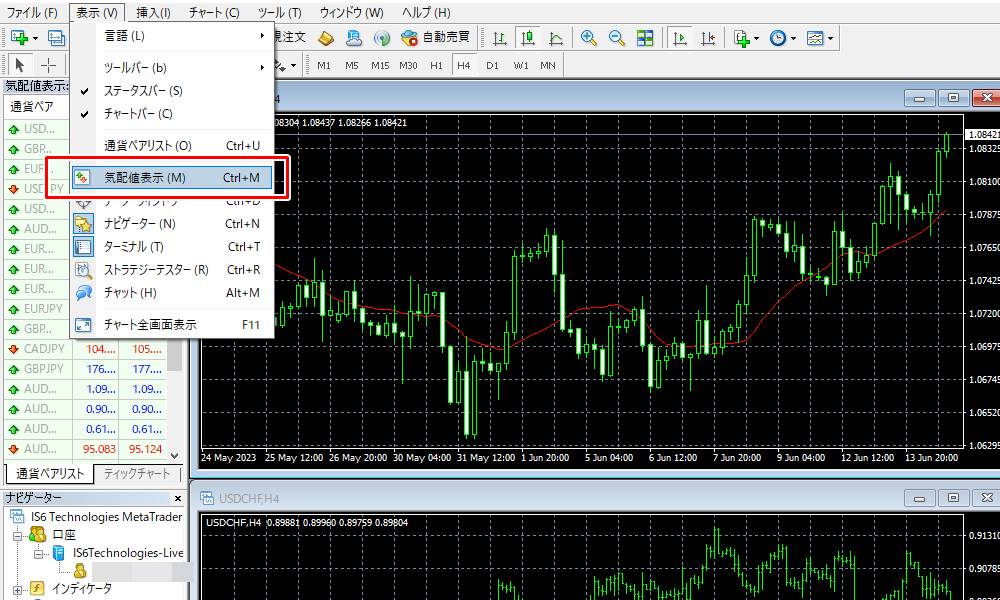Select the crosshair cursor tool
The image size is (1000, 600).
(47, 65)
